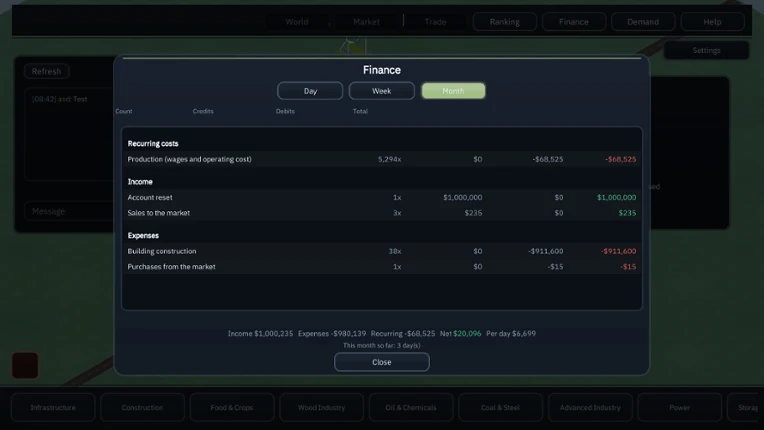
Task: Click the Refresh button in chat panel
Action: 46,71
